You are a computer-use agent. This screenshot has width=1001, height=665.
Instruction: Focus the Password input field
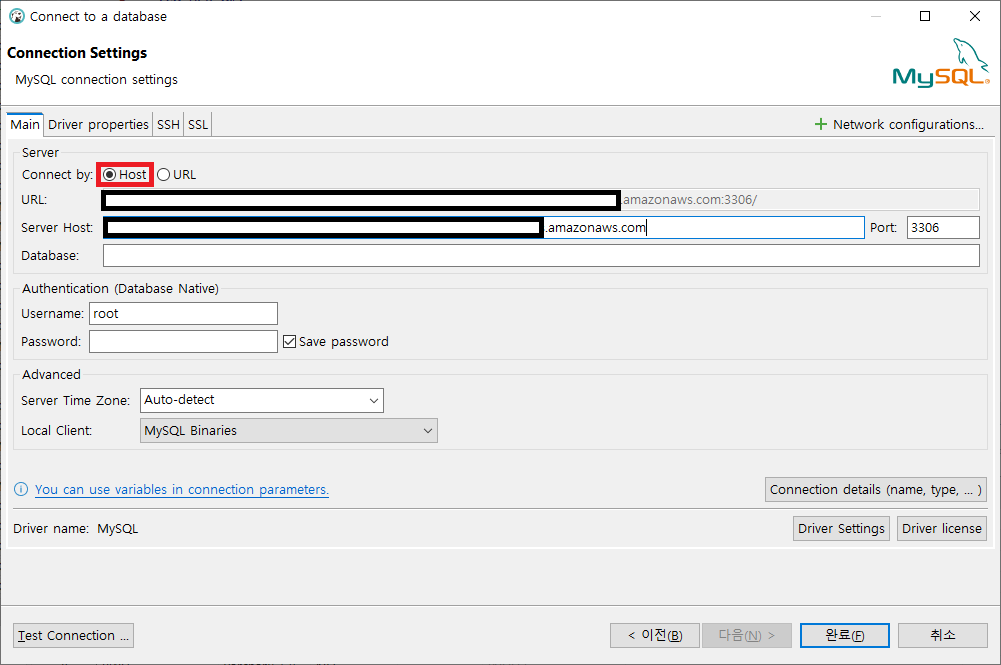point(183,342)
